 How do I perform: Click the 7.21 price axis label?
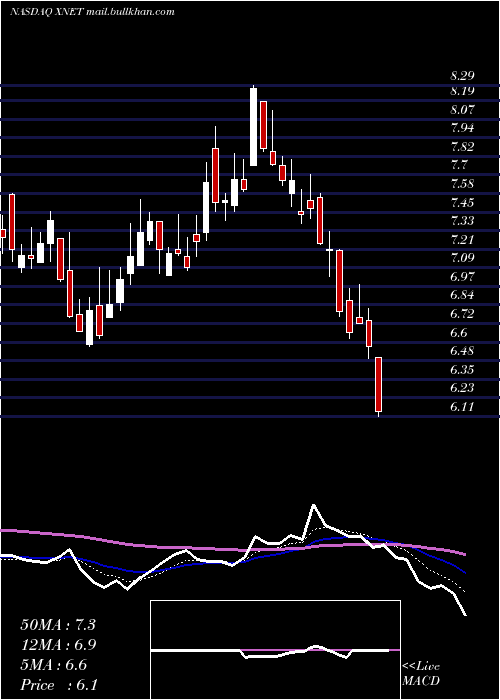pyautogui.click(x=462, y=240)
